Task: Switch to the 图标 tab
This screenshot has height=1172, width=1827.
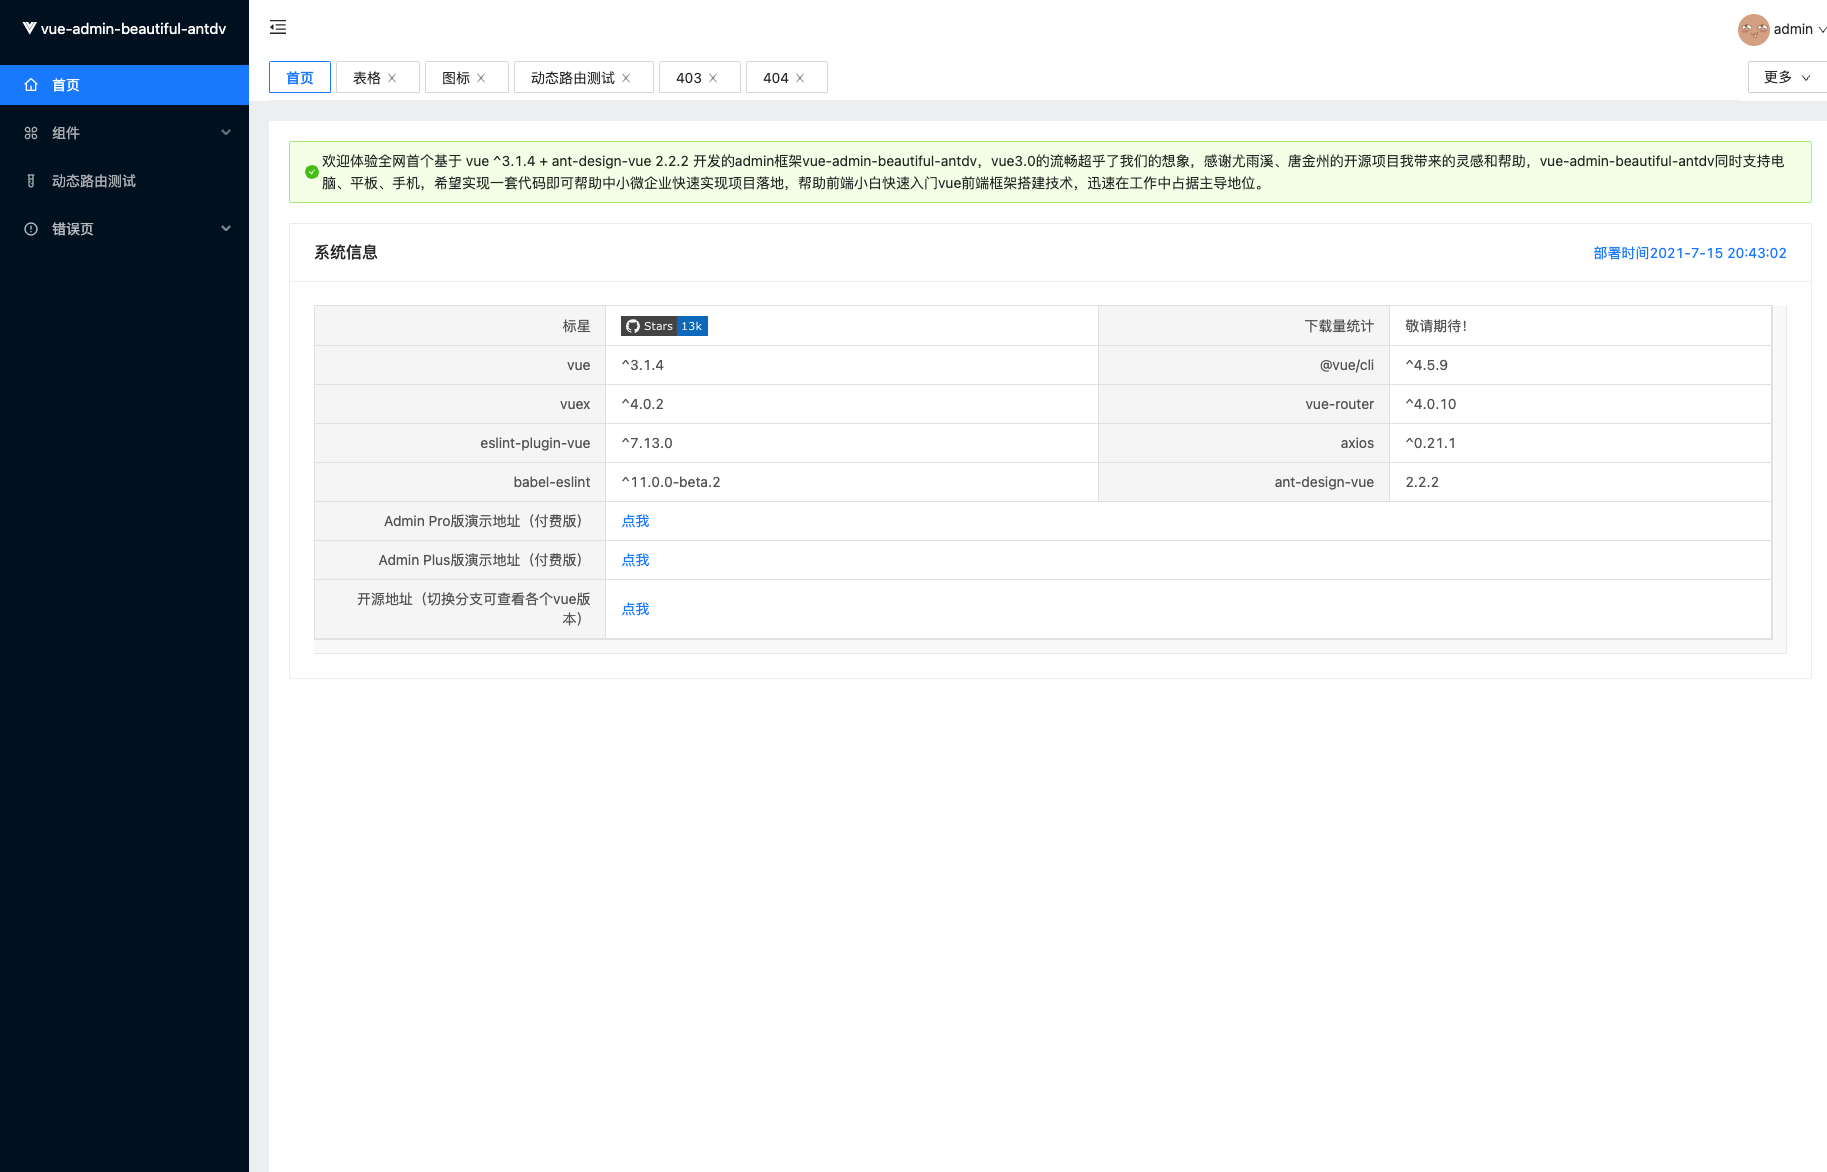Action: (456, 77)
